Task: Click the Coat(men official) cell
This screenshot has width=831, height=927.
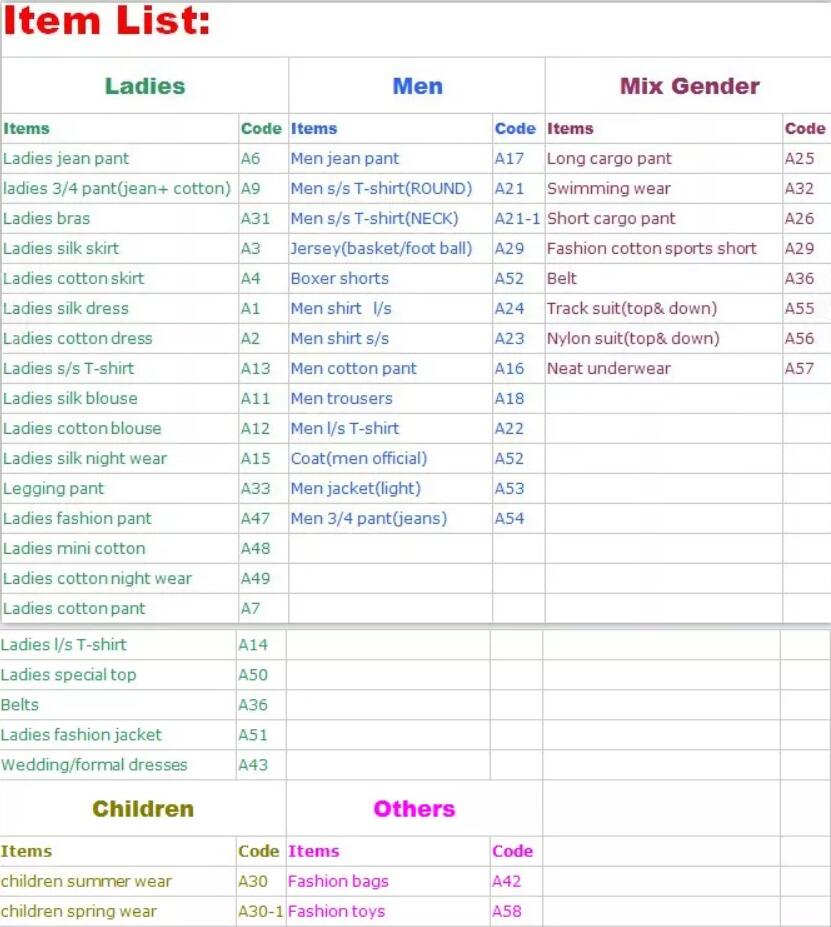Action: click(x=358, y=458)
